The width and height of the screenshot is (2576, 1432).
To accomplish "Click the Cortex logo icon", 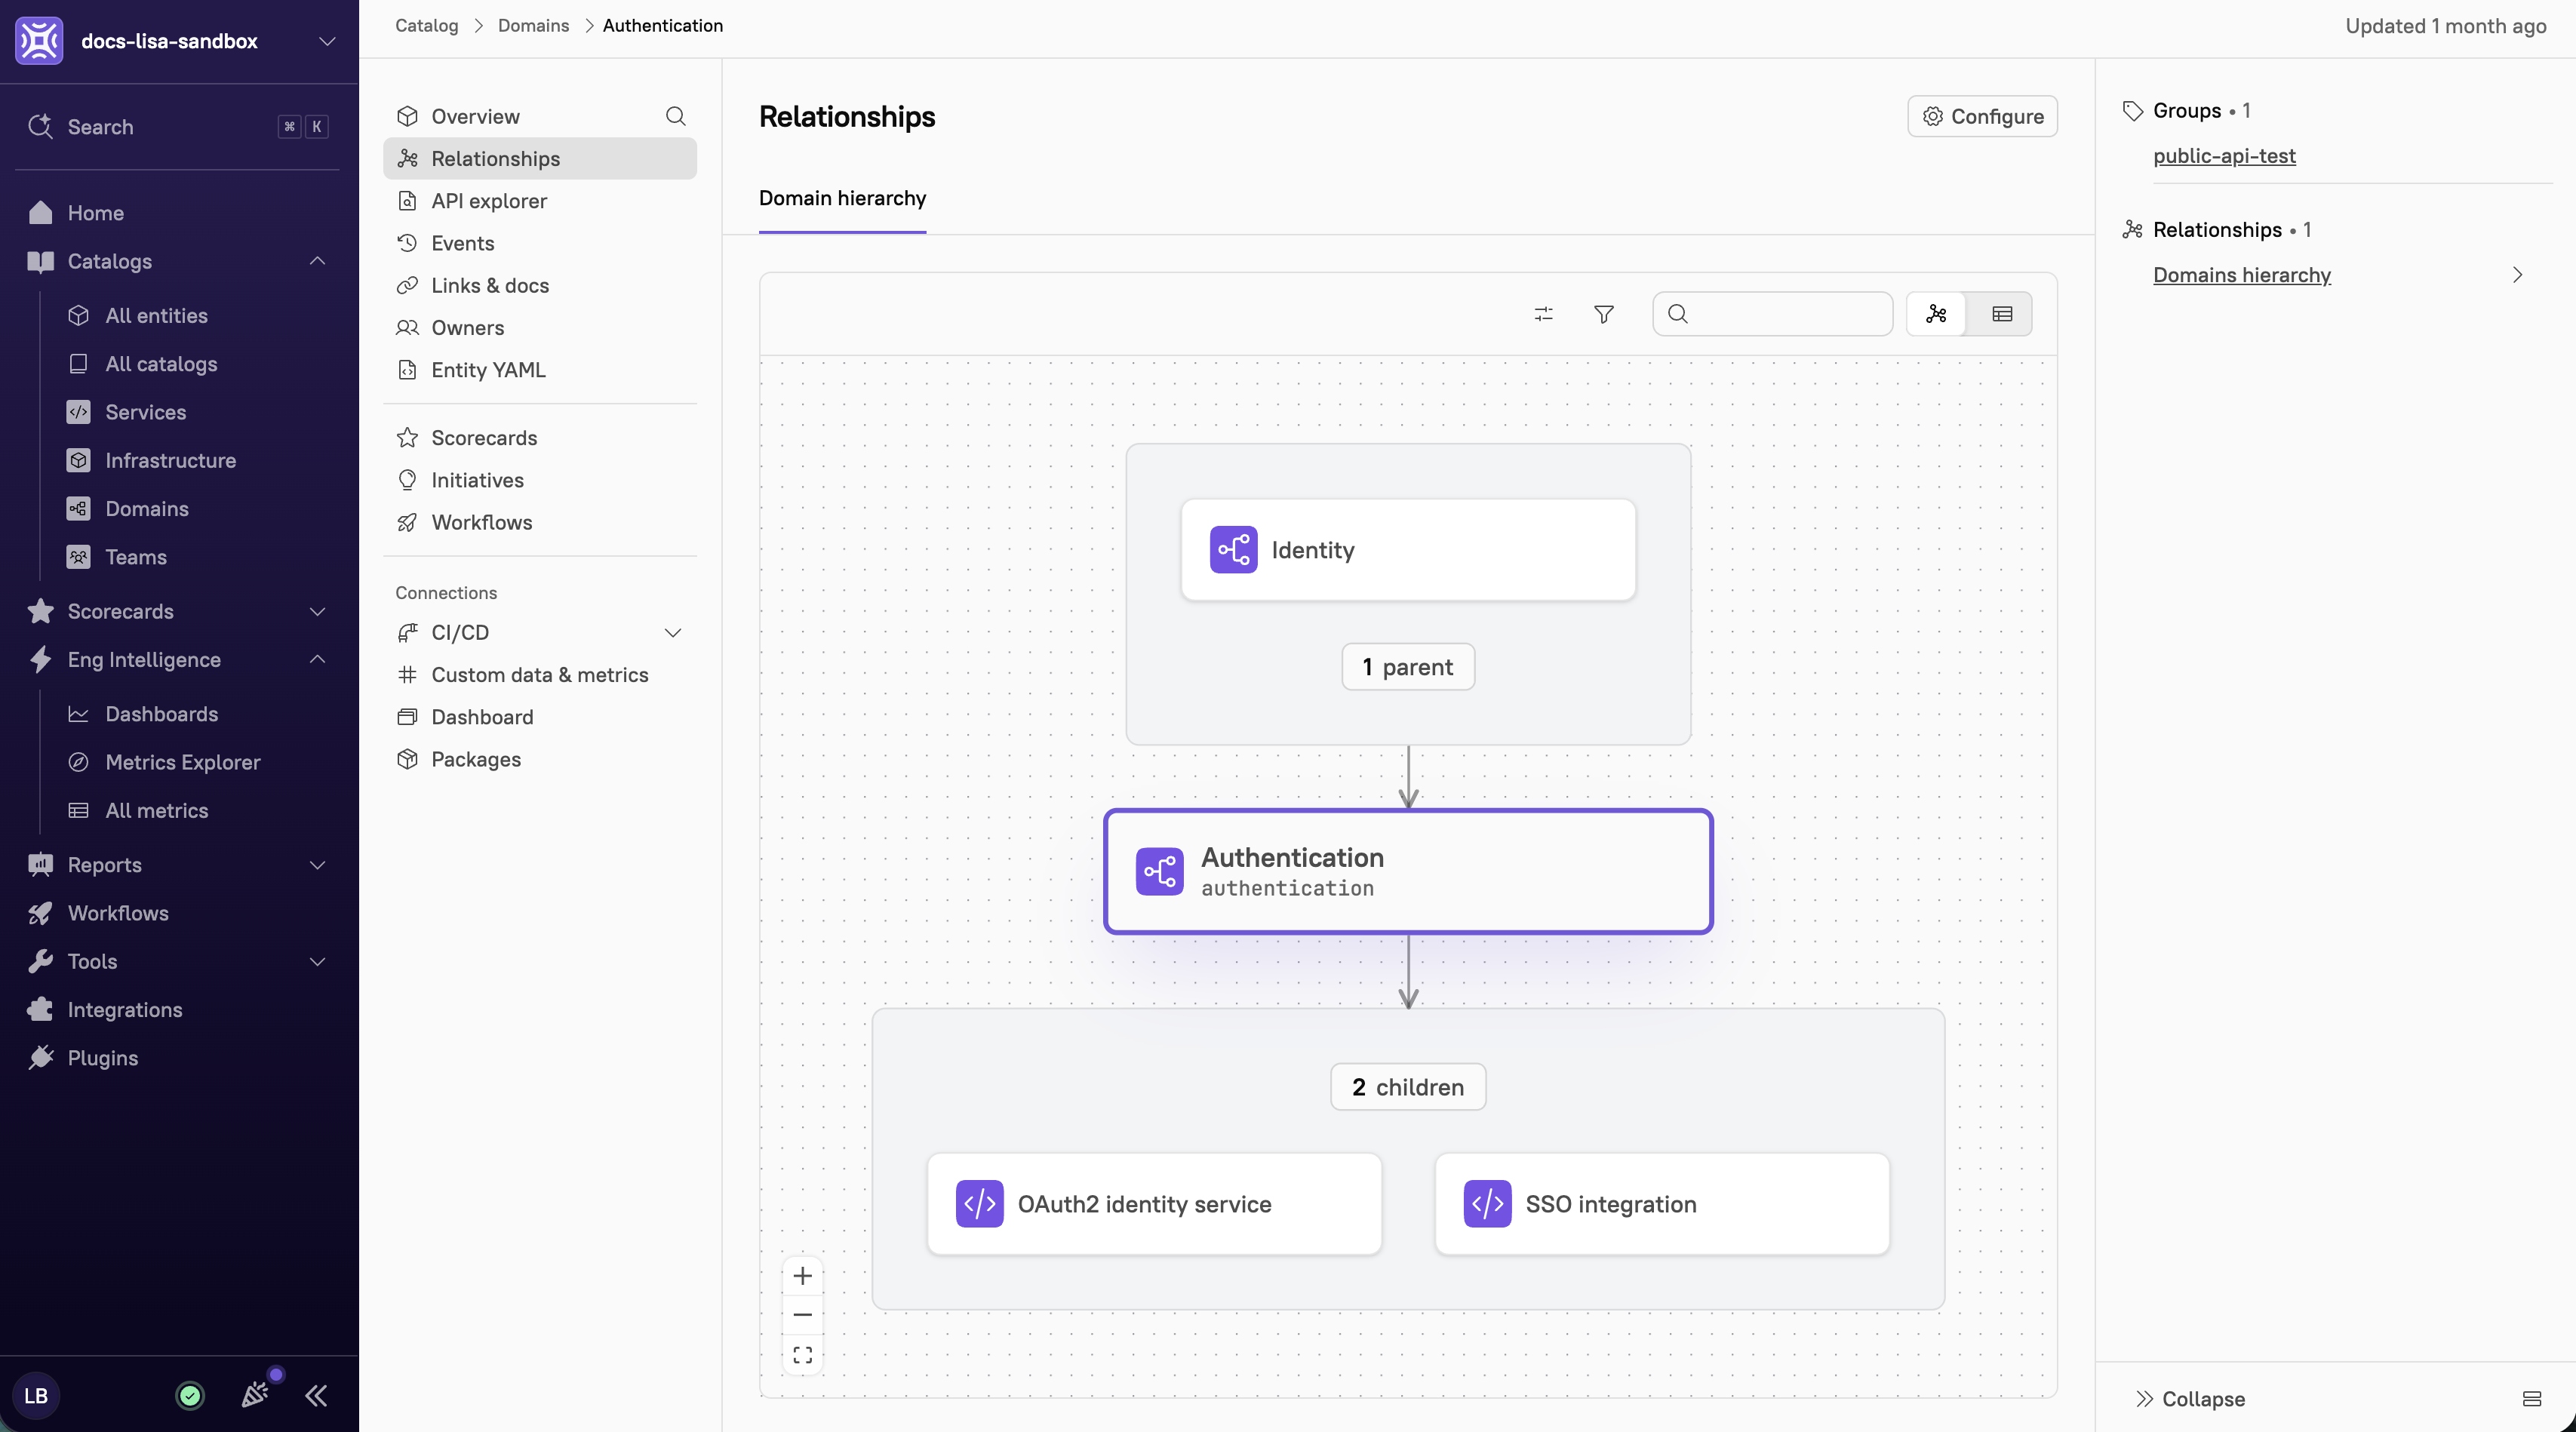I will pos(39,41).
